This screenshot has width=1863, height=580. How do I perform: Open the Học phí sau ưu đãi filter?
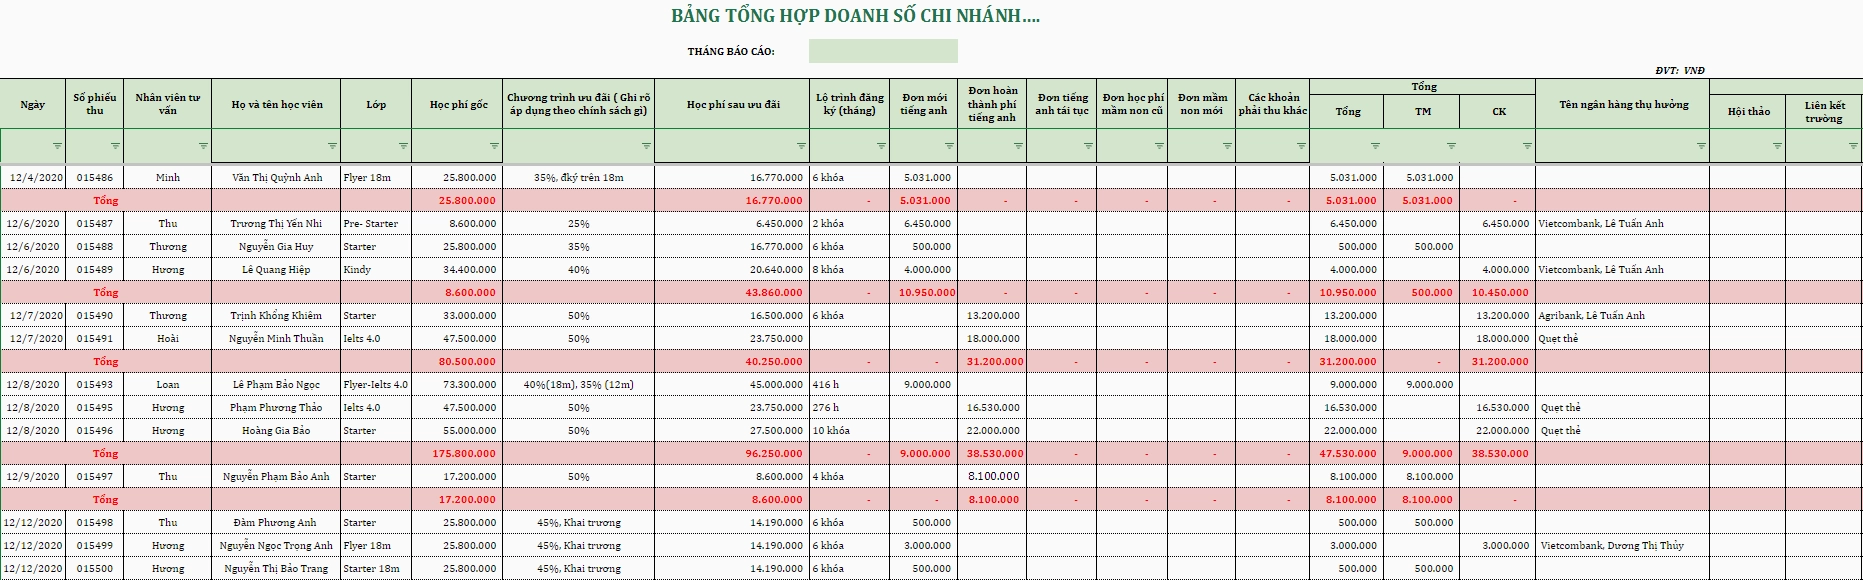799,146
